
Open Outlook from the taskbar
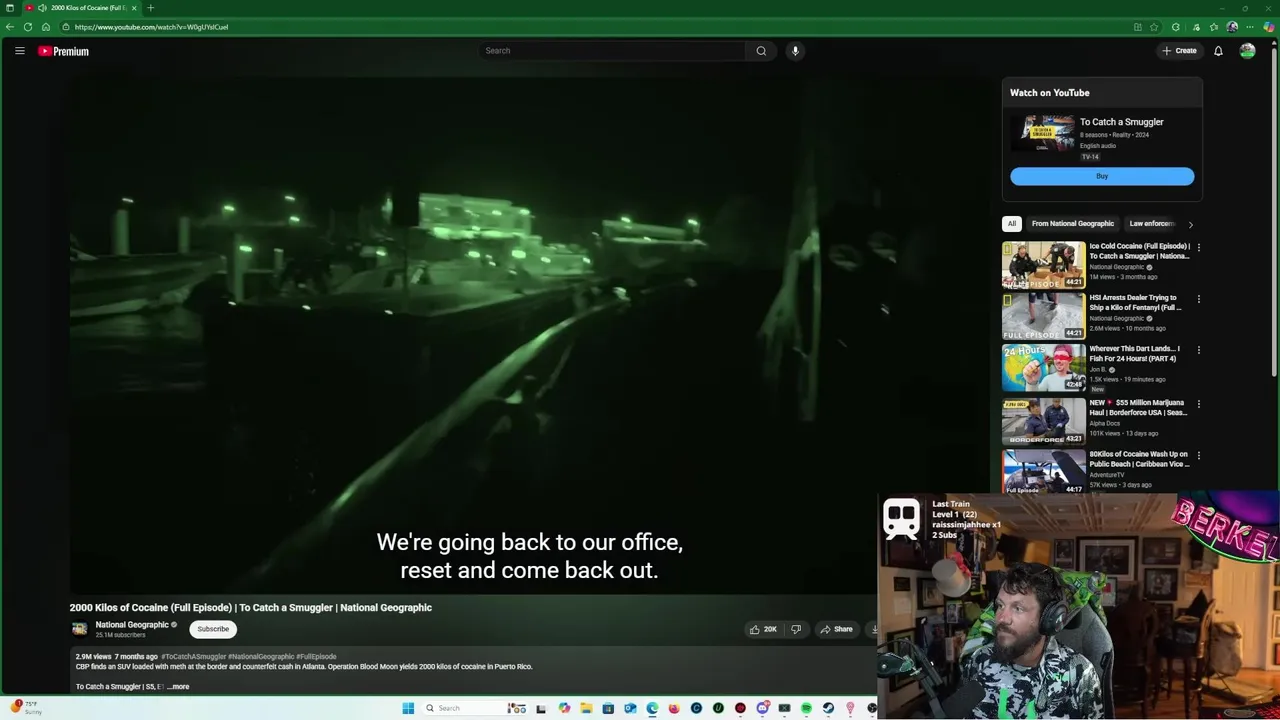[x=630, y=708]
